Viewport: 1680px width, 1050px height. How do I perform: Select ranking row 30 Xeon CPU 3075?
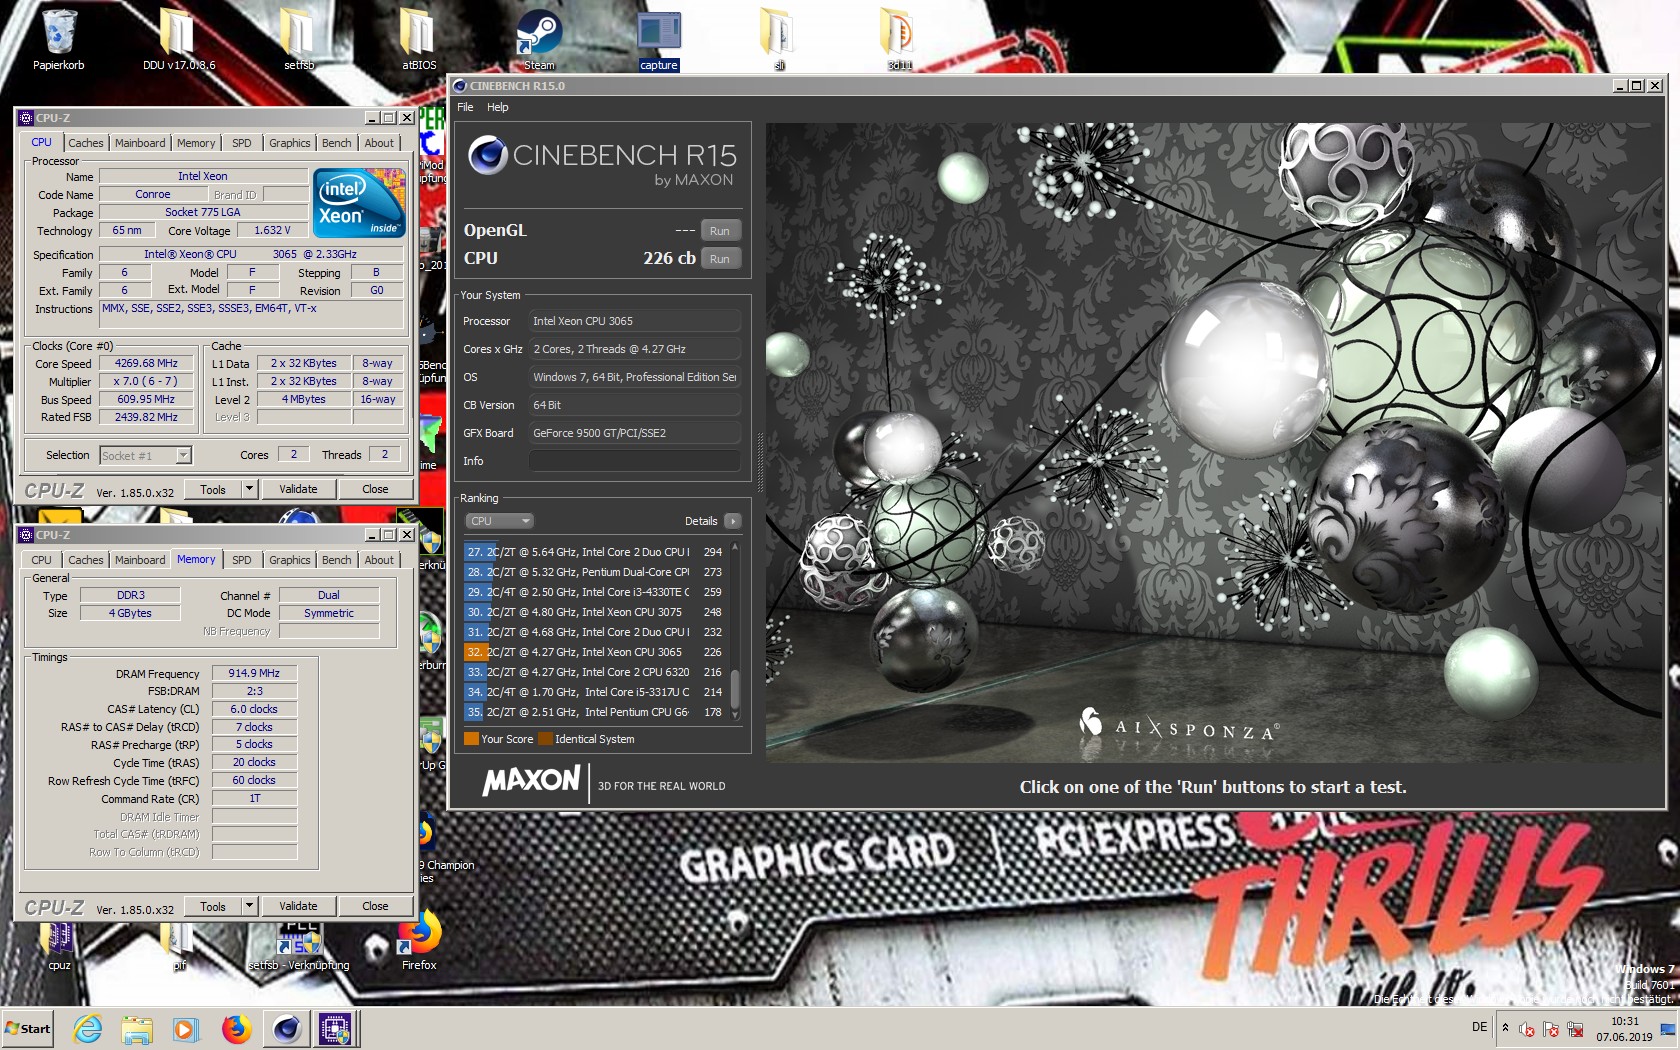[x=594, y=612]
